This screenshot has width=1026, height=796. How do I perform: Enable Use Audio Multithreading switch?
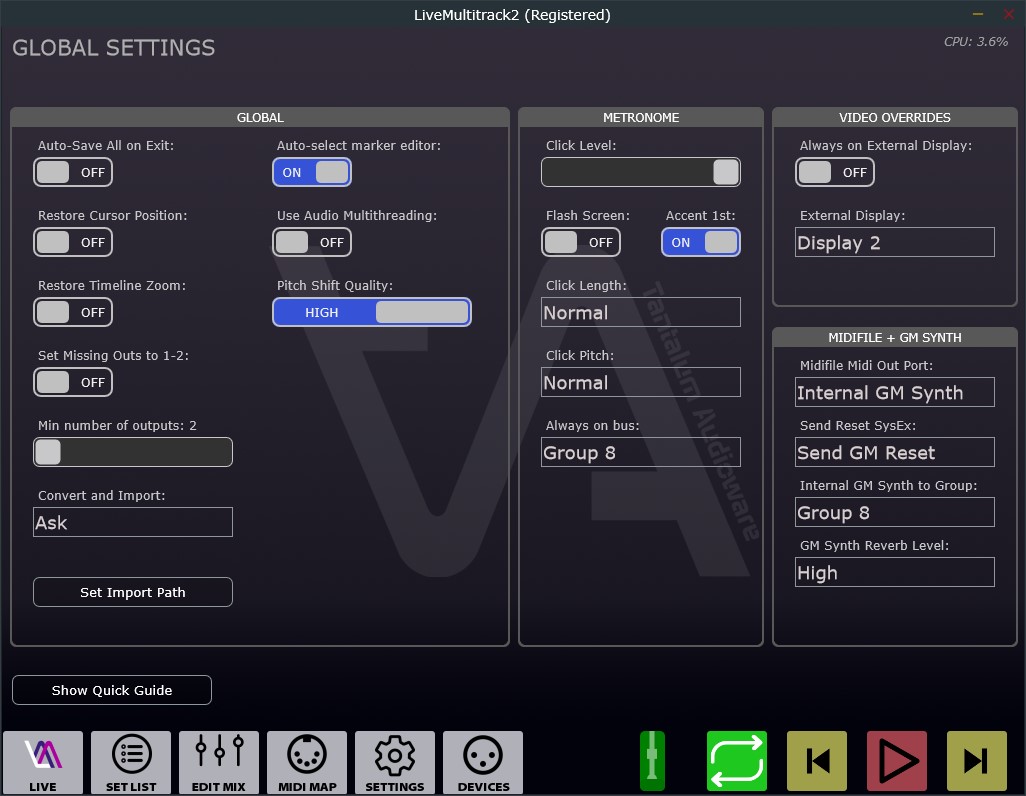tap(312, 242)
